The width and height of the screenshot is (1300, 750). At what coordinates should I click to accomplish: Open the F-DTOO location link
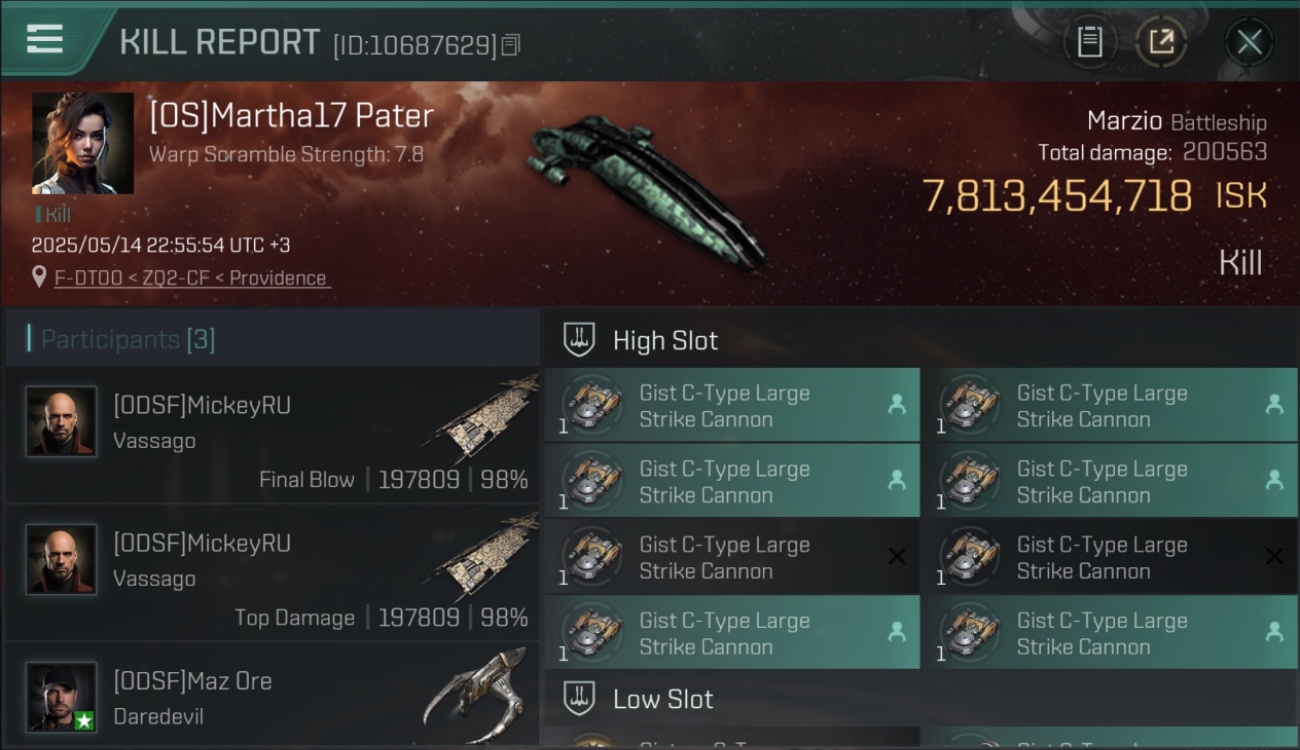tap(191, 278)
